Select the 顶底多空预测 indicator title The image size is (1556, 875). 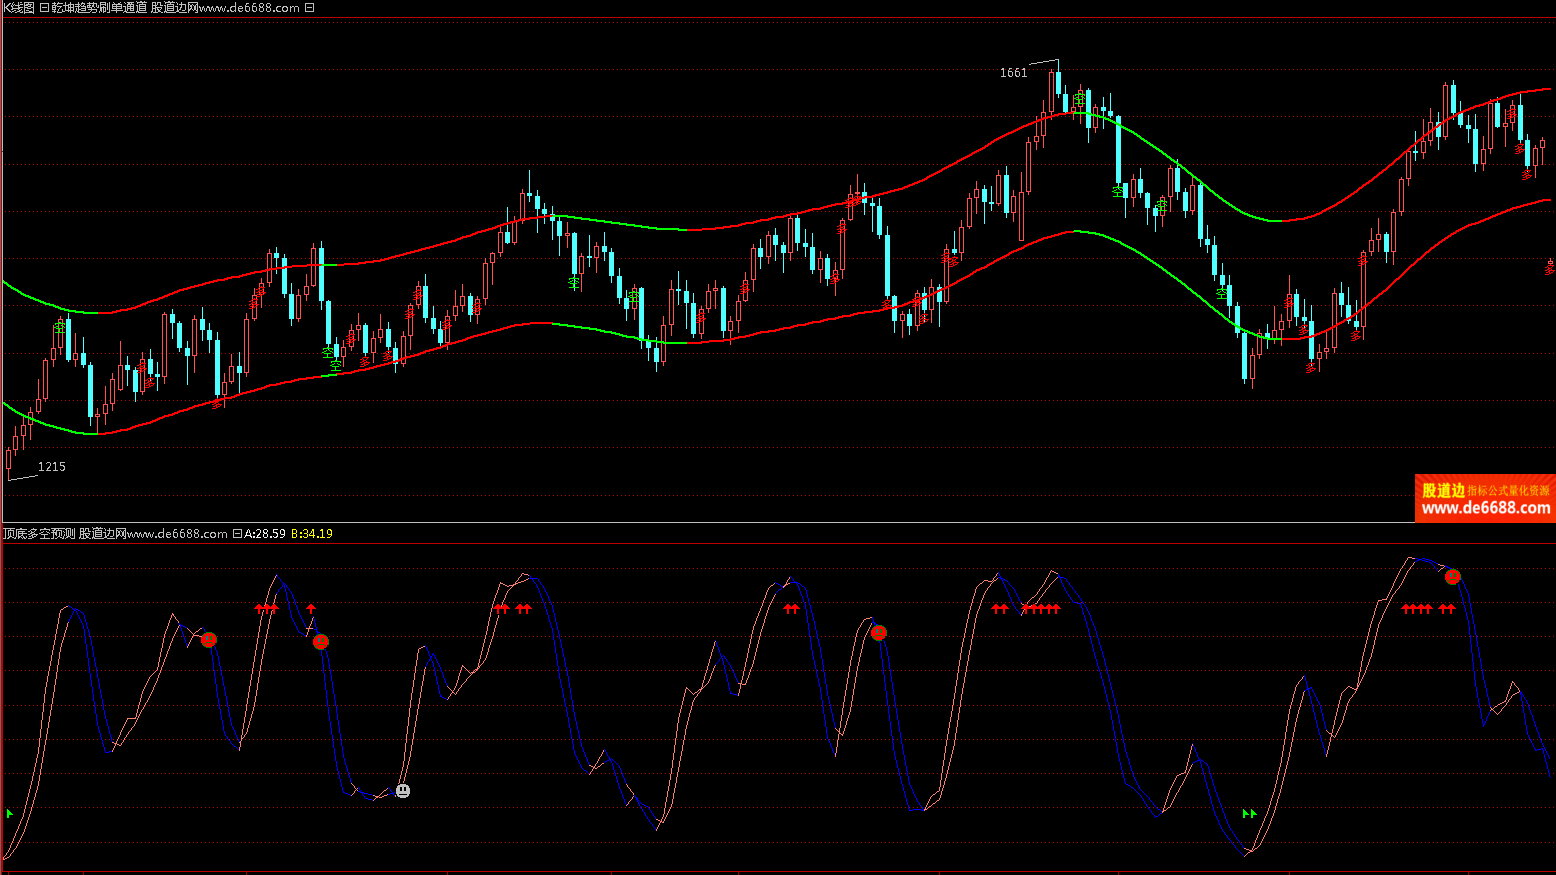tap(39, 534)
